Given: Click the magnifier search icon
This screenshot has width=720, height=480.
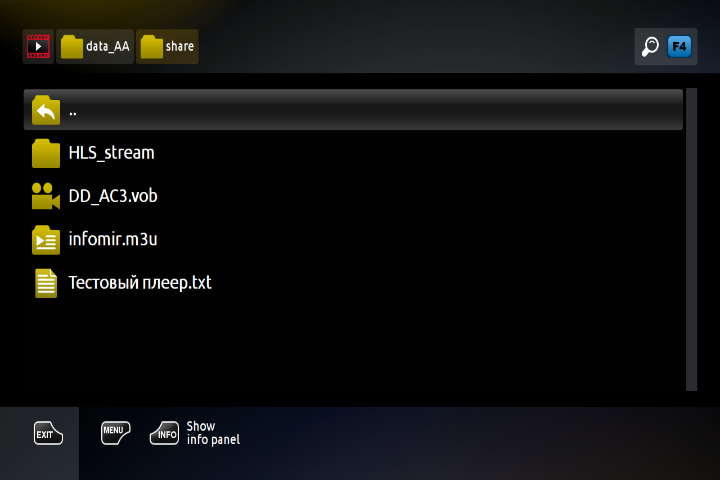Looking at the screenshot, I should (650, 46).
